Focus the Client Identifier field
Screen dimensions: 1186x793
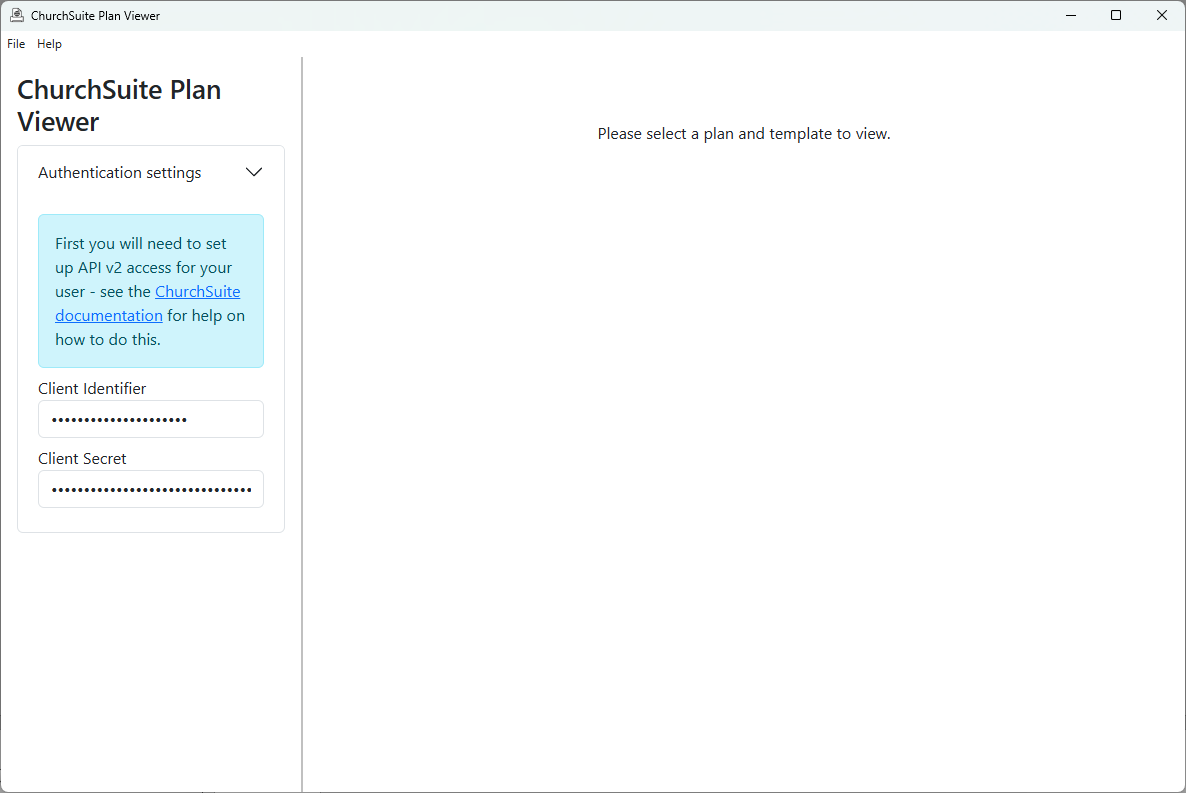coord(151,419)
